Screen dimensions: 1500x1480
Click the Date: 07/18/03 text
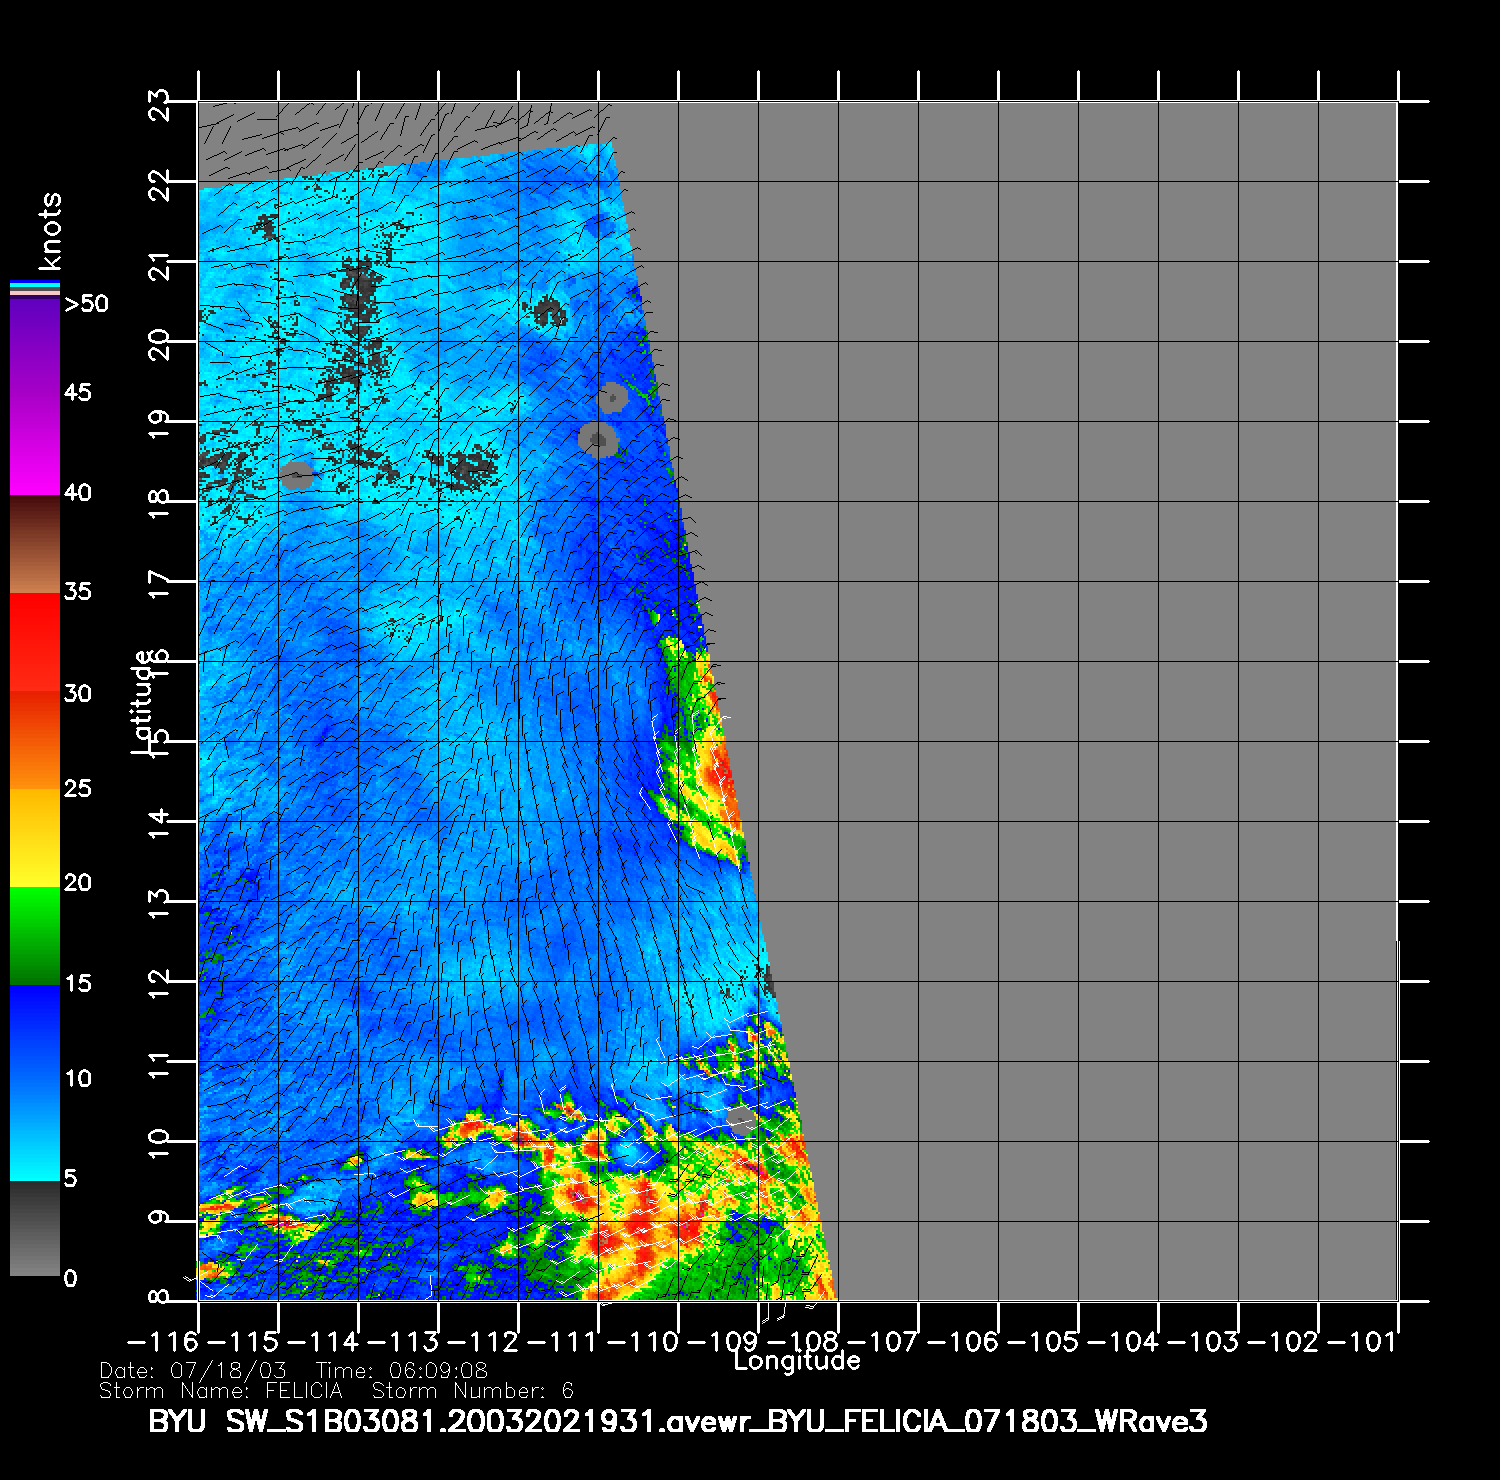point(193,1370)
